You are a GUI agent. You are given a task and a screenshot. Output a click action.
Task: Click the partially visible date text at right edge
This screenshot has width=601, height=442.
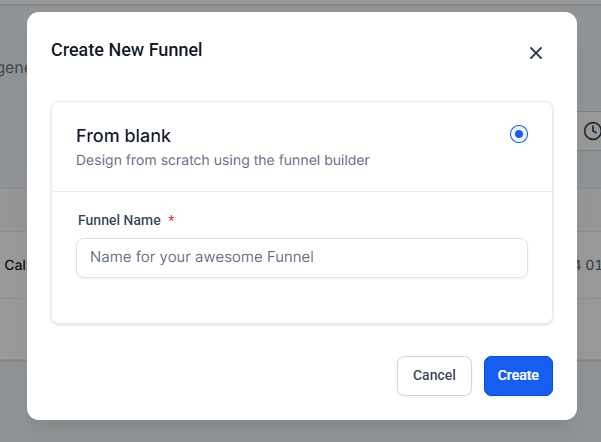pos(588,265)
